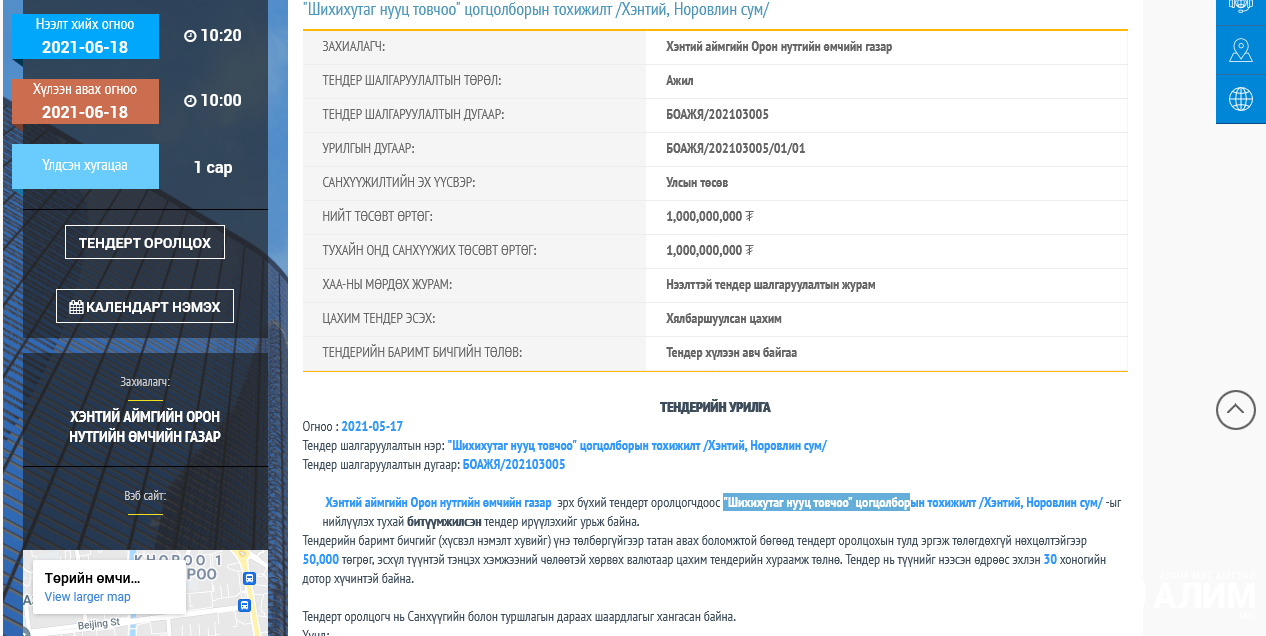Click the БОАЖЯ/202103005 value in the table
The width and height of the screenshot is (1266, 636).
pyautogui.click(x=717, y=115)
